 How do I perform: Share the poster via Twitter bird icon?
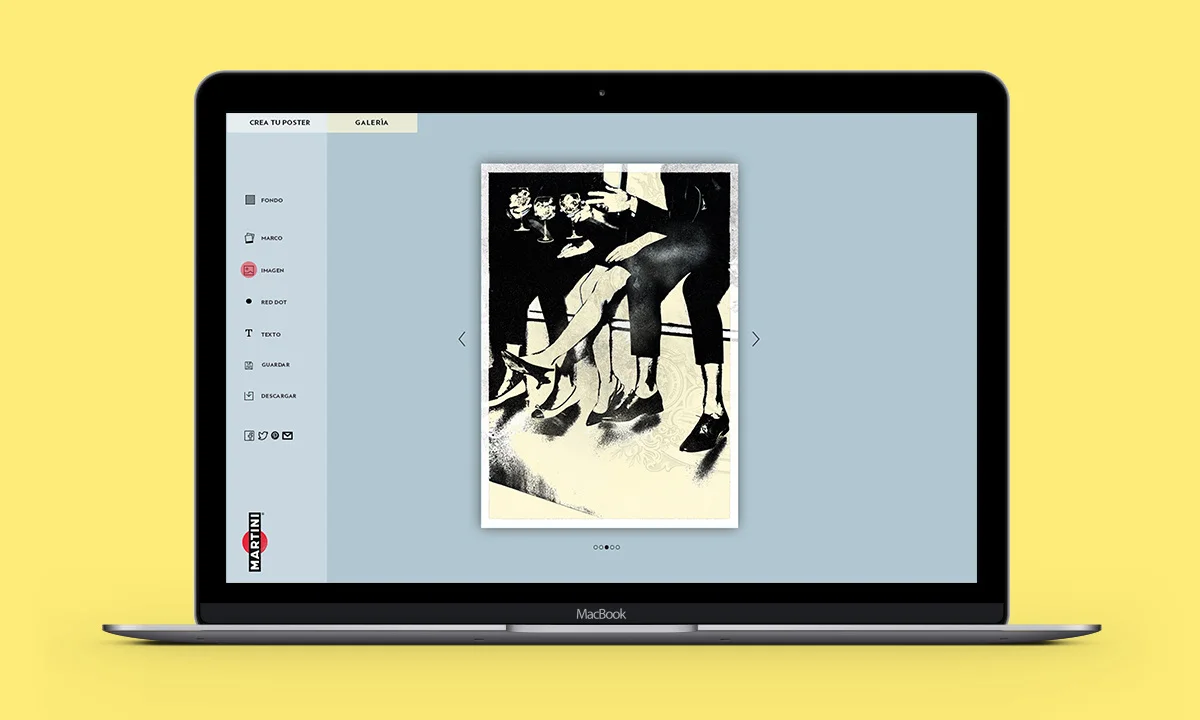tap(263, 436)
